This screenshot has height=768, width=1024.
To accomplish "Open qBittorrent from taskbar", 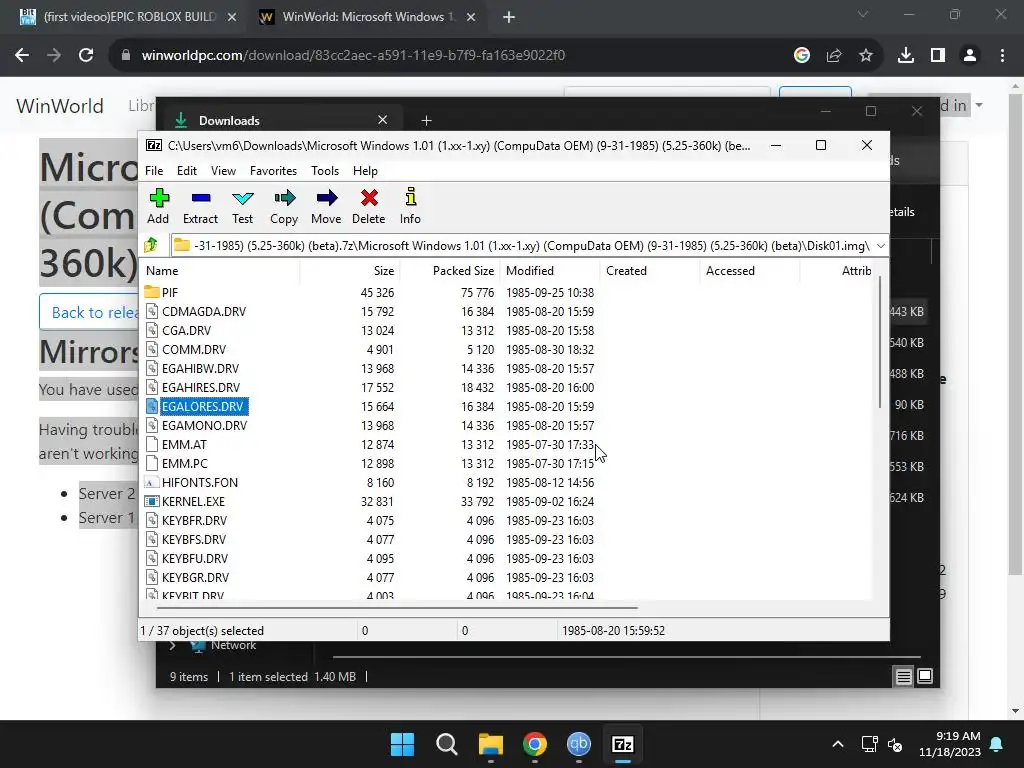I will [x=579, y=744].
